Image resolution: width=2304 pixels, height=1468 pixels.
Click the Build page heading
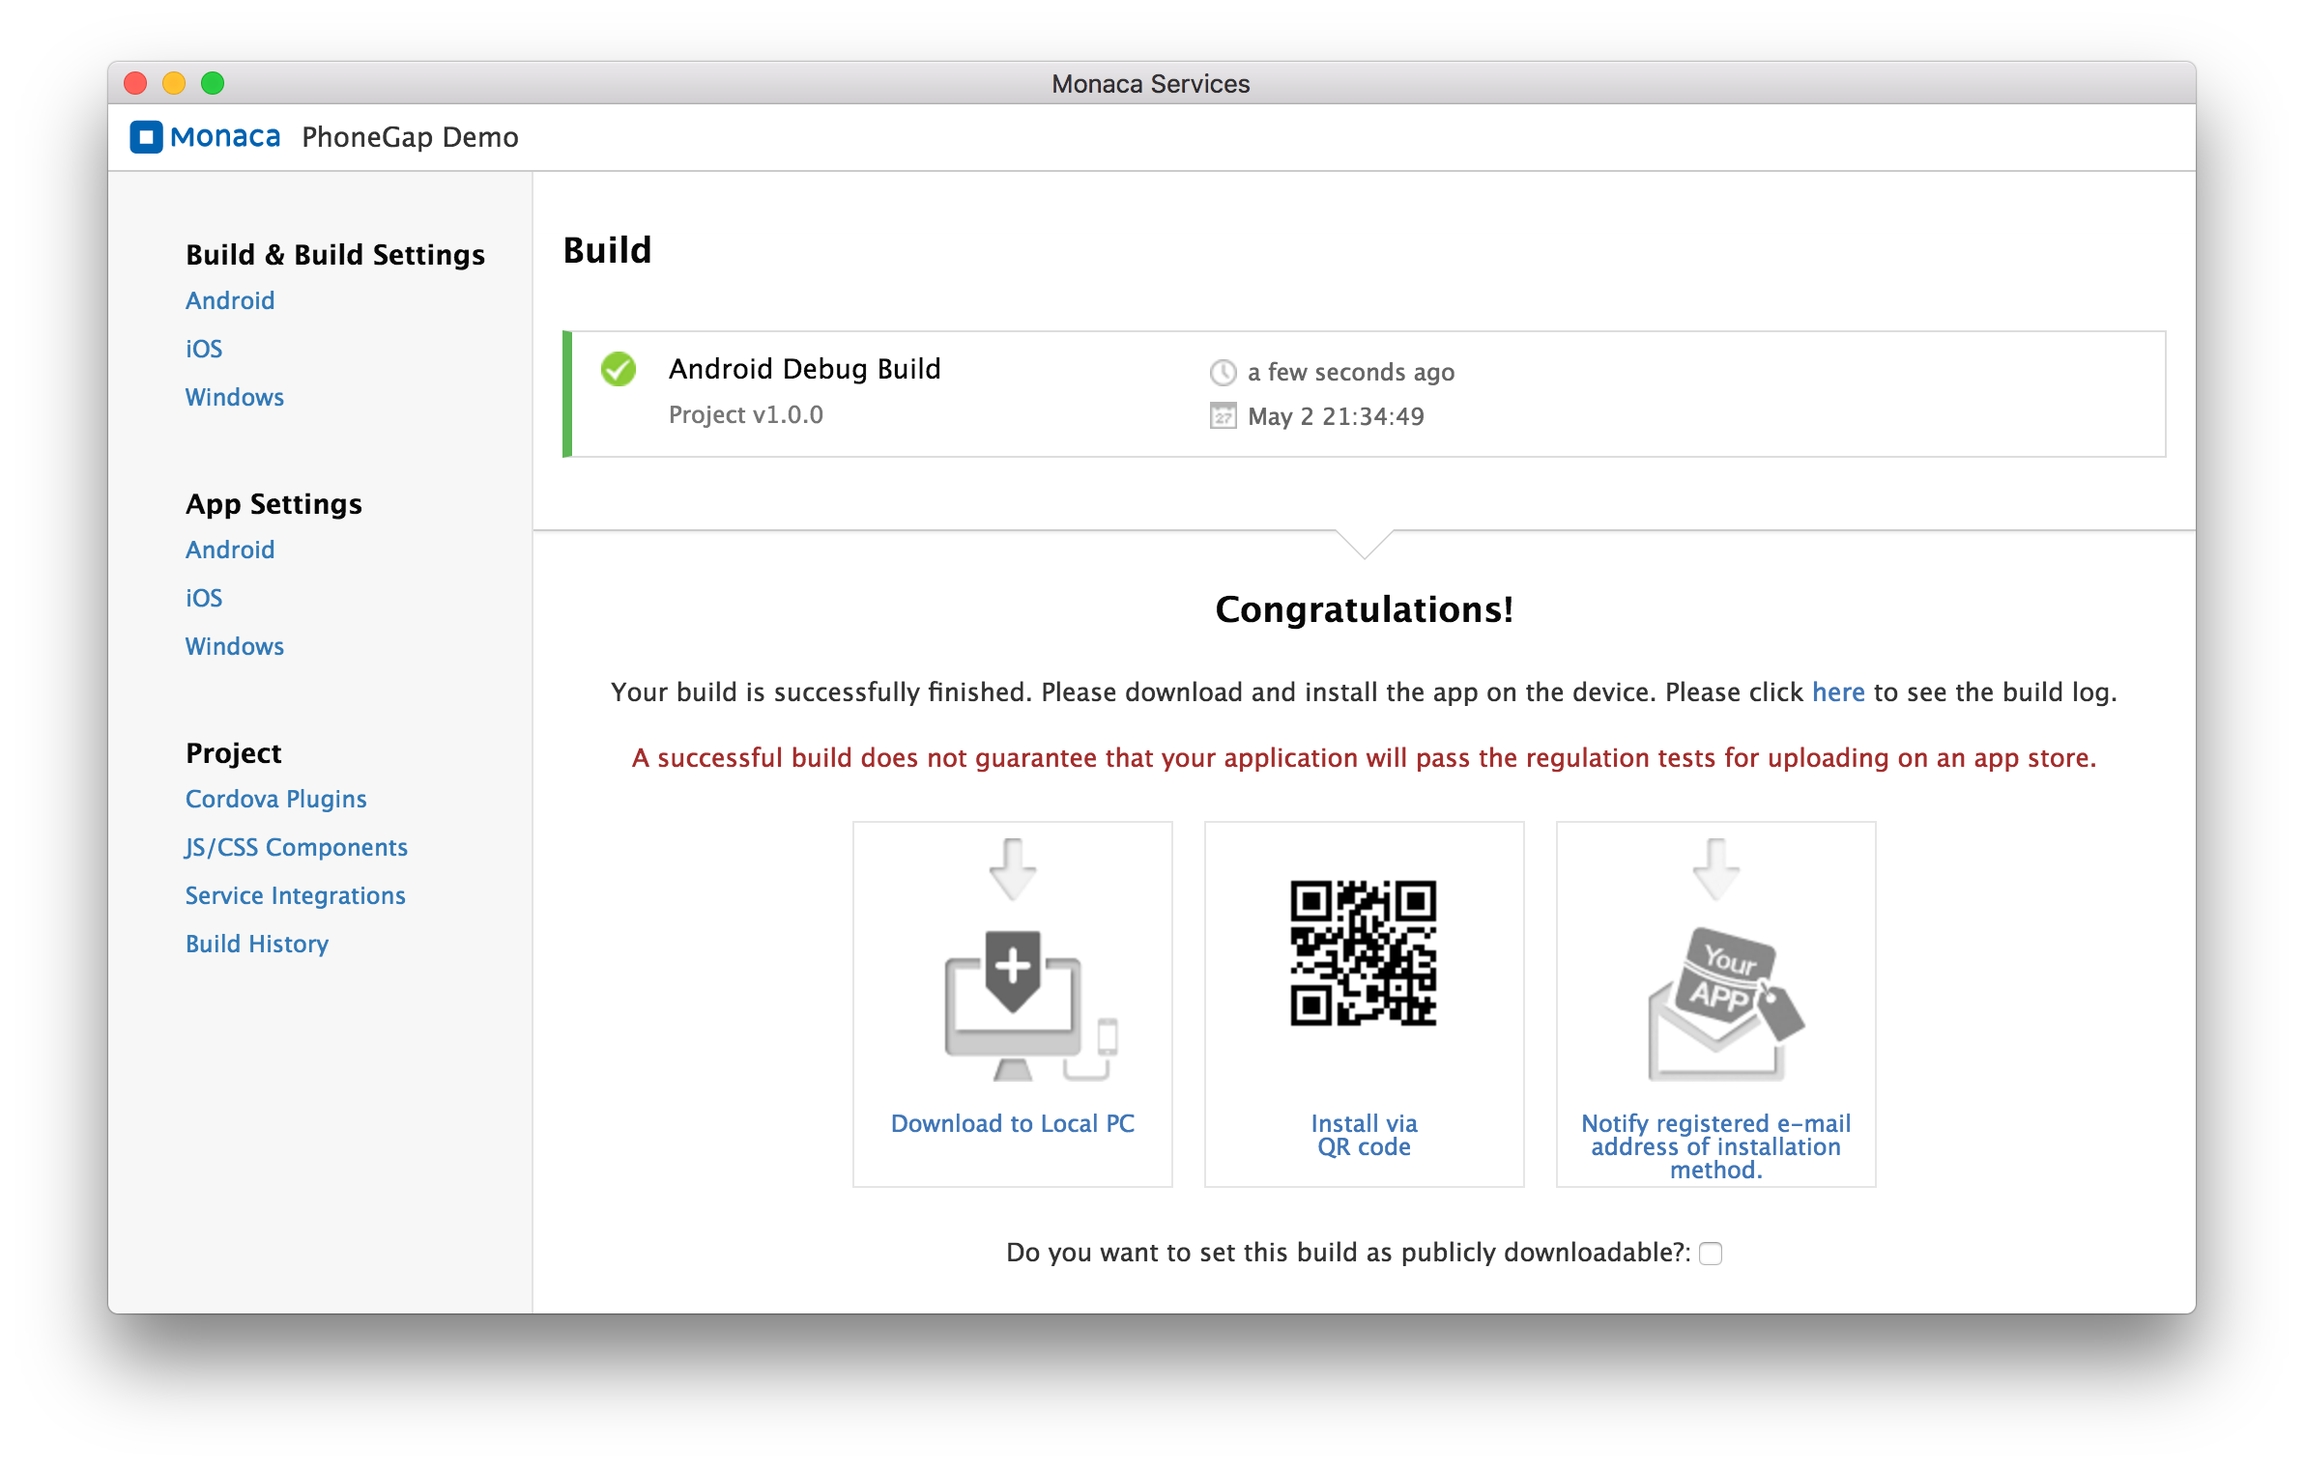[607, 250]
